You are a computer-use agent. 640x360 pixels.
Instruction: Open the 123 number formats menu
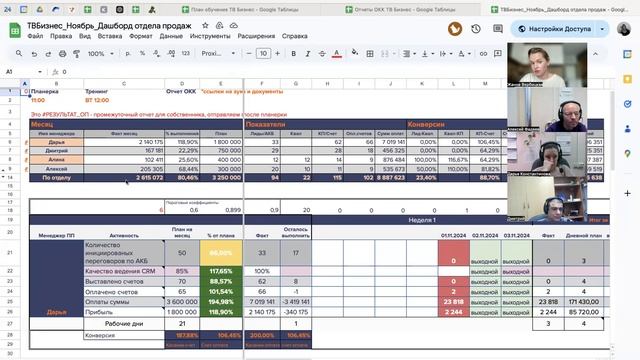(x=186, y=53)
